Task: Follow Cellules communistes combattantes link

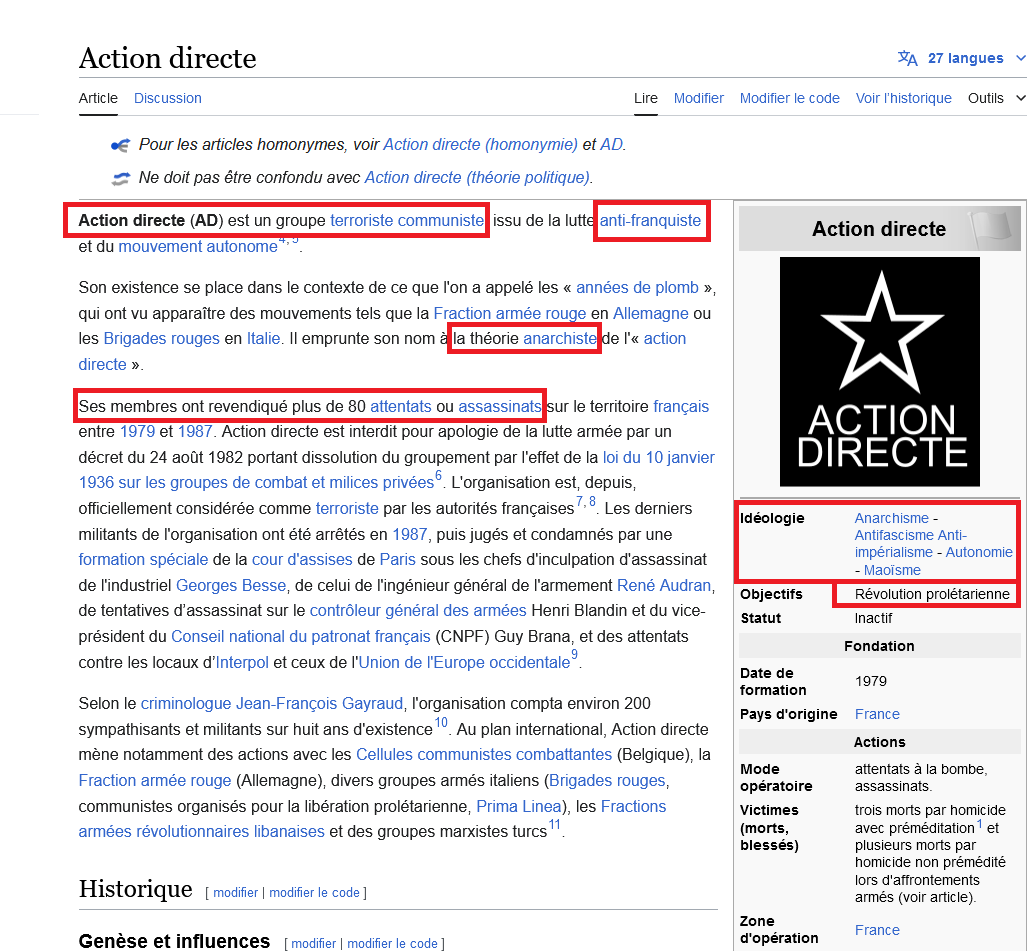Action: pyautogui.click(x=484, y=754)
